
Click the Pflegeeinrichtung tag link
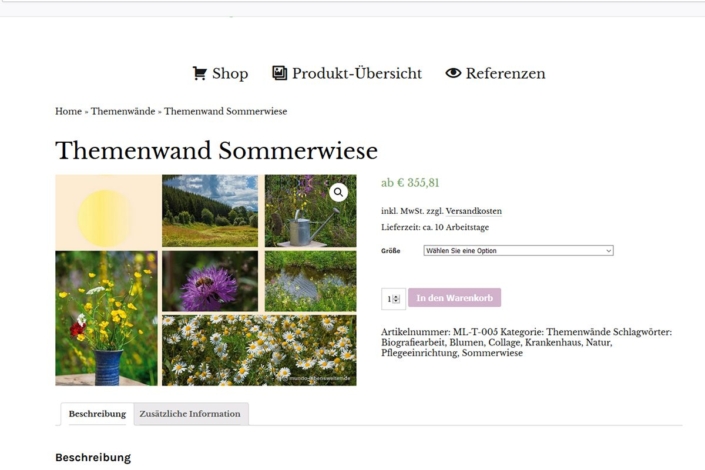point(419,353)
